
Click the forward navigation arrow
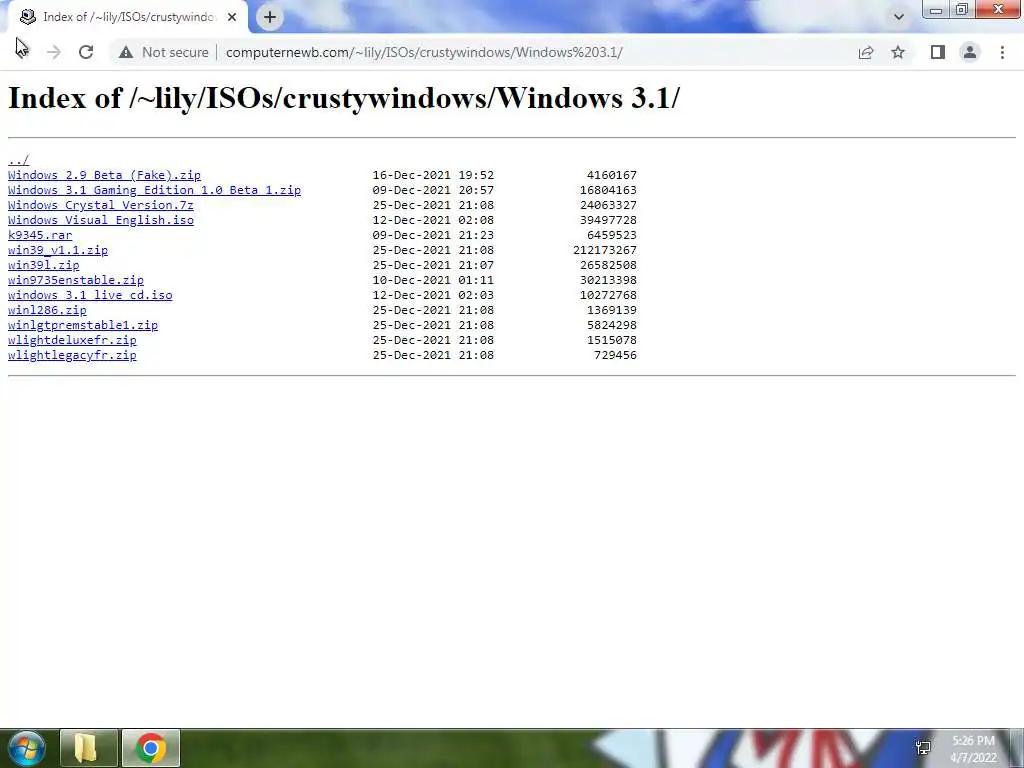click(54, 52)
